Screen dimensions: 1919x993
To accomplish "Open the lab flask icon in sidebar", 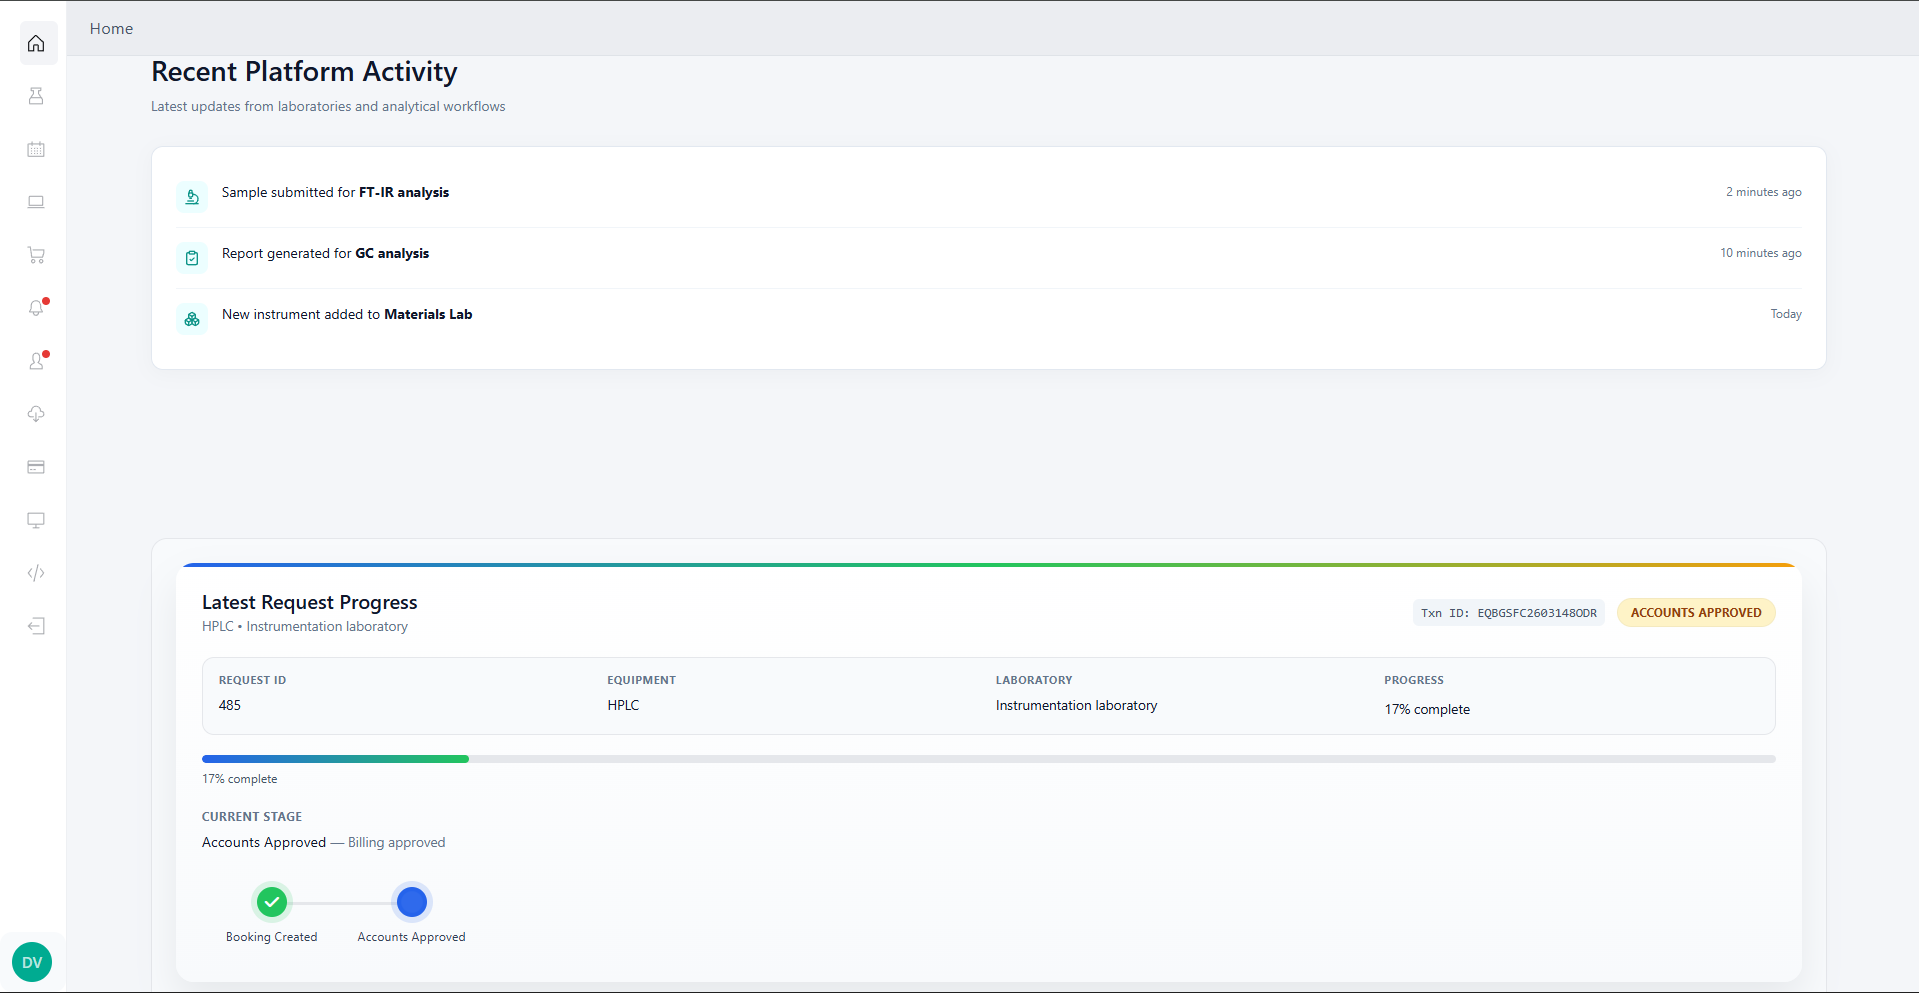I will (36, 96).
